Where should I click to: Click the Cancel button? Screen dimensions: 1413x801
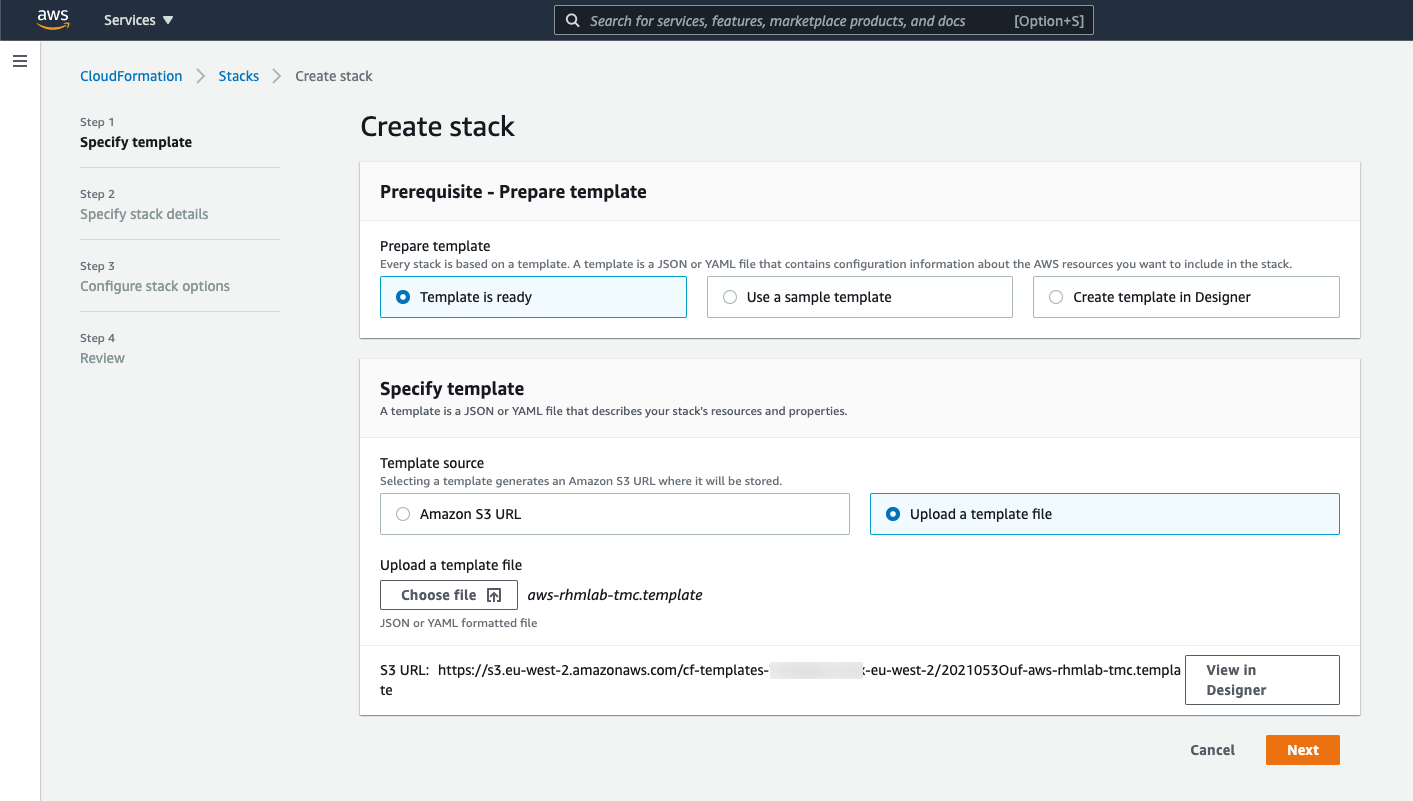click(1212, 750)
